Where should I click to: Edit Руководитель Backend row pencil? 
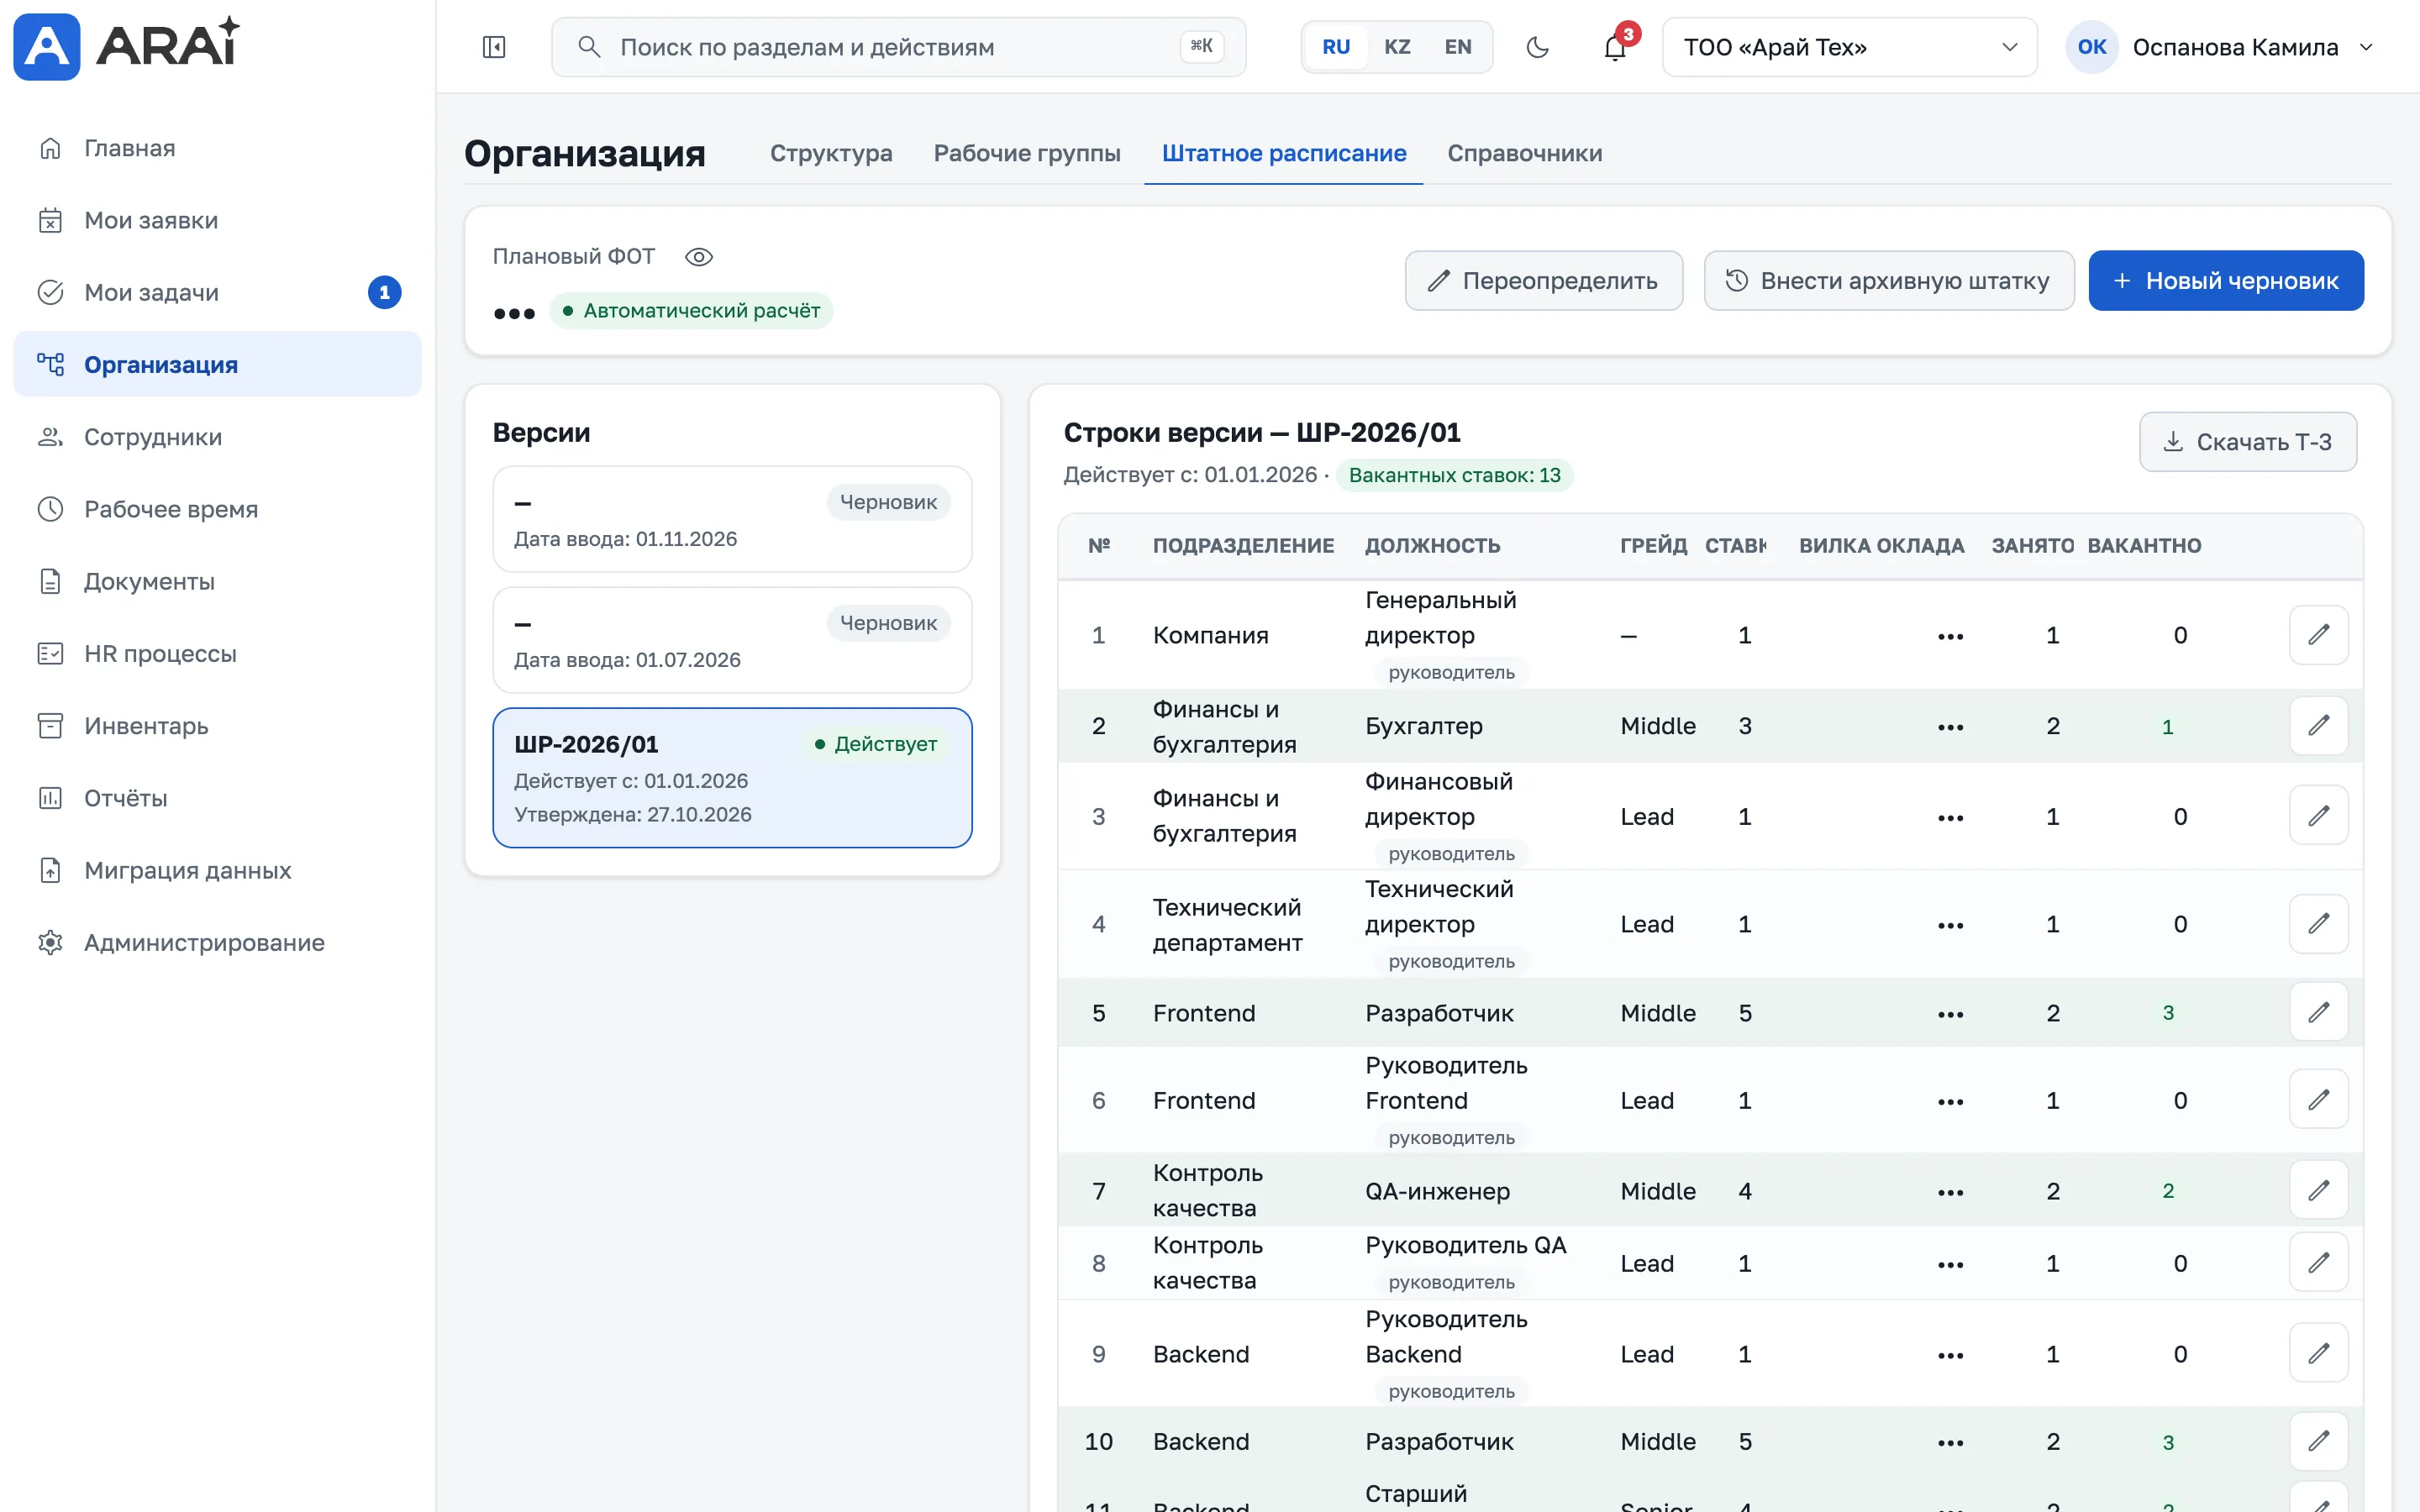pos(2318,1354)
